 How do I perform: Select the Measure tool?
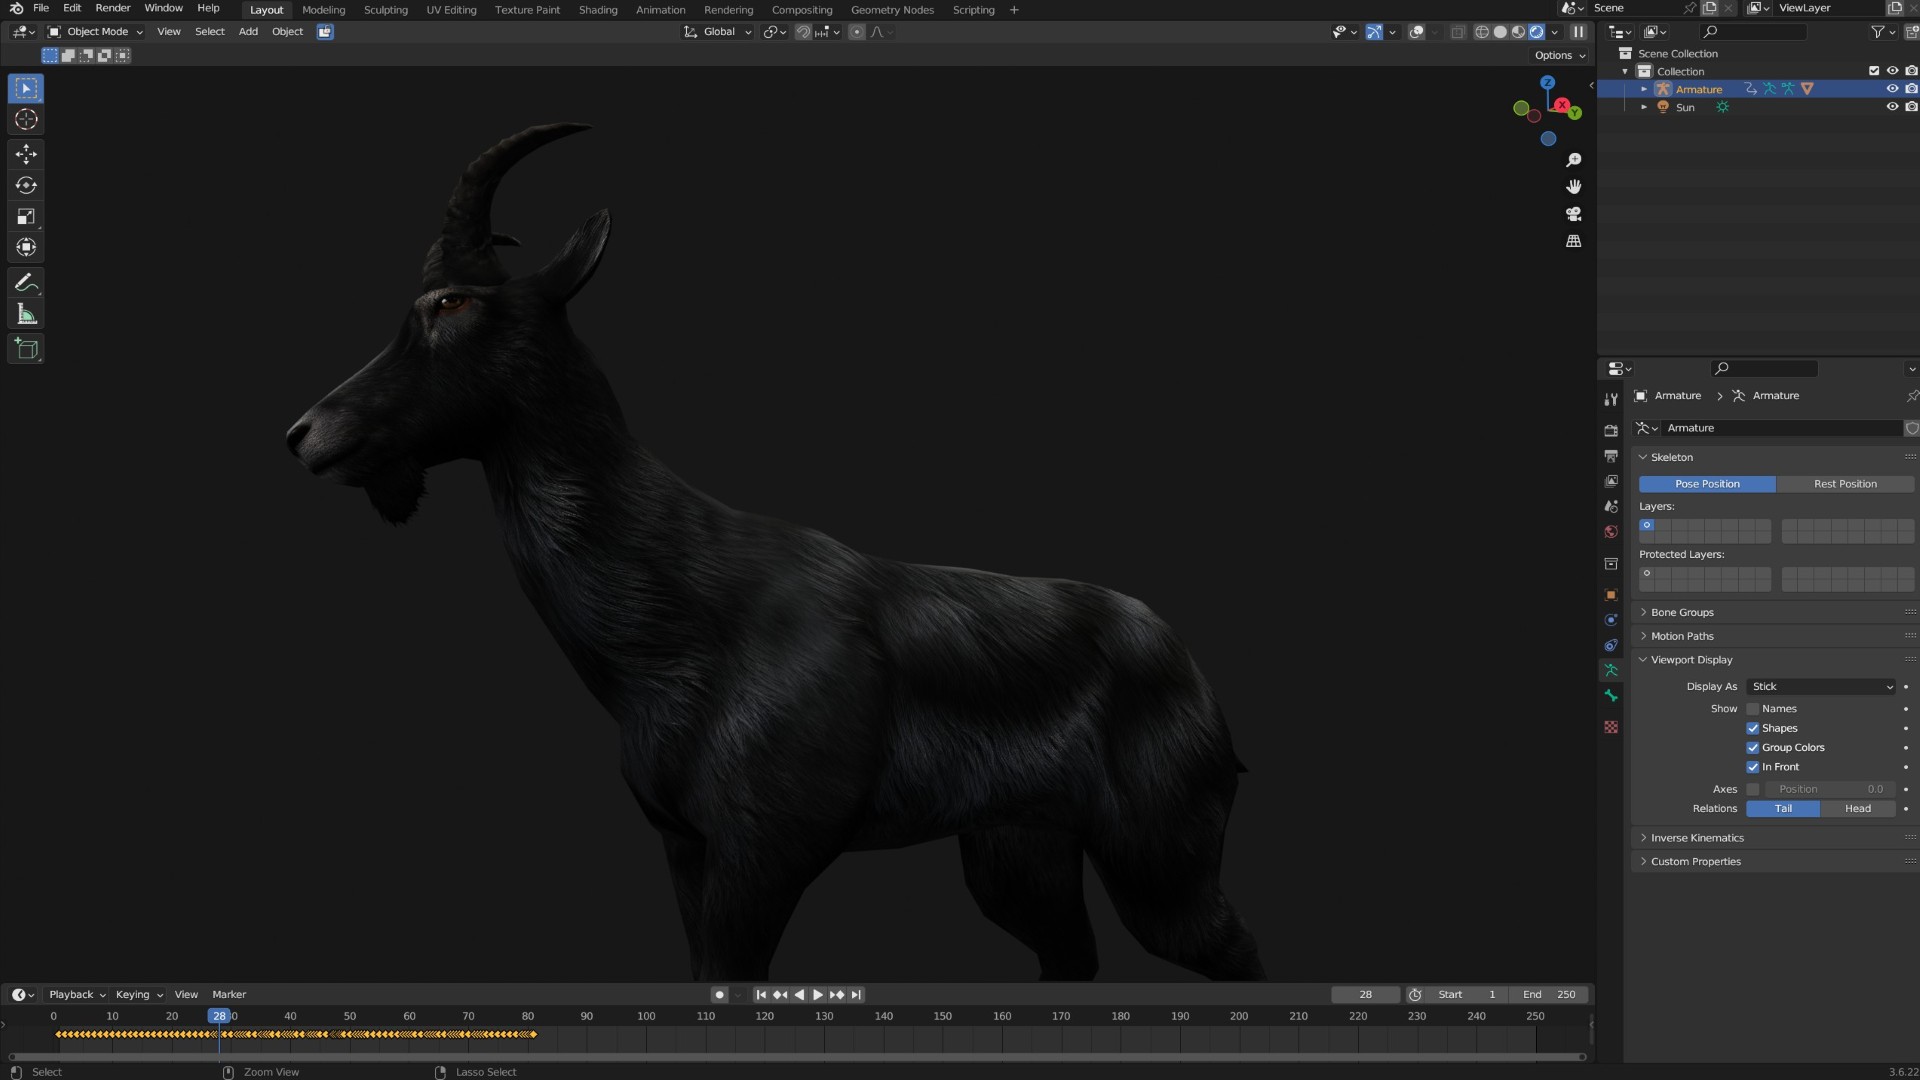[x=26, y=315]
